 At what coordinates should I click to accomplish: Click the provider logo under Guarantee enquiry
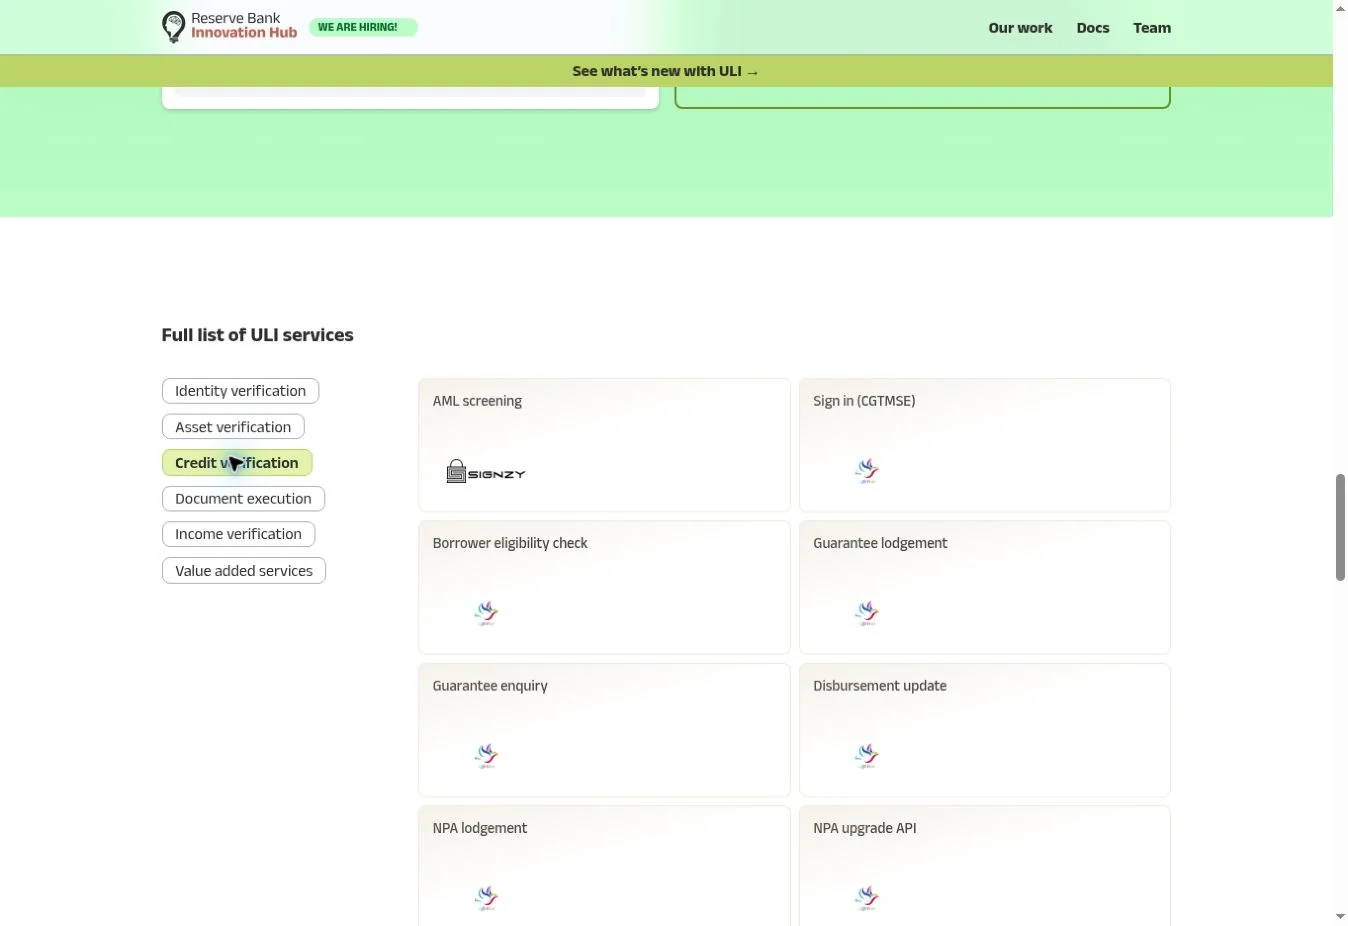pos(486,756)
